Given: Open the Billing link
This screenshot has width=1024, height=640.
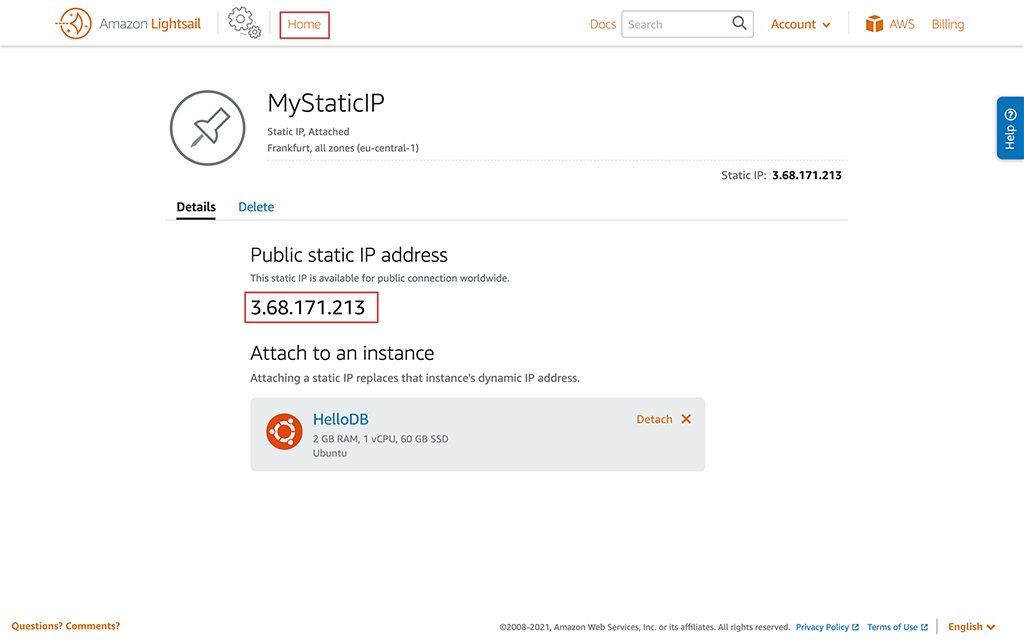Looking at the screenshot, I should pos(948,24).
